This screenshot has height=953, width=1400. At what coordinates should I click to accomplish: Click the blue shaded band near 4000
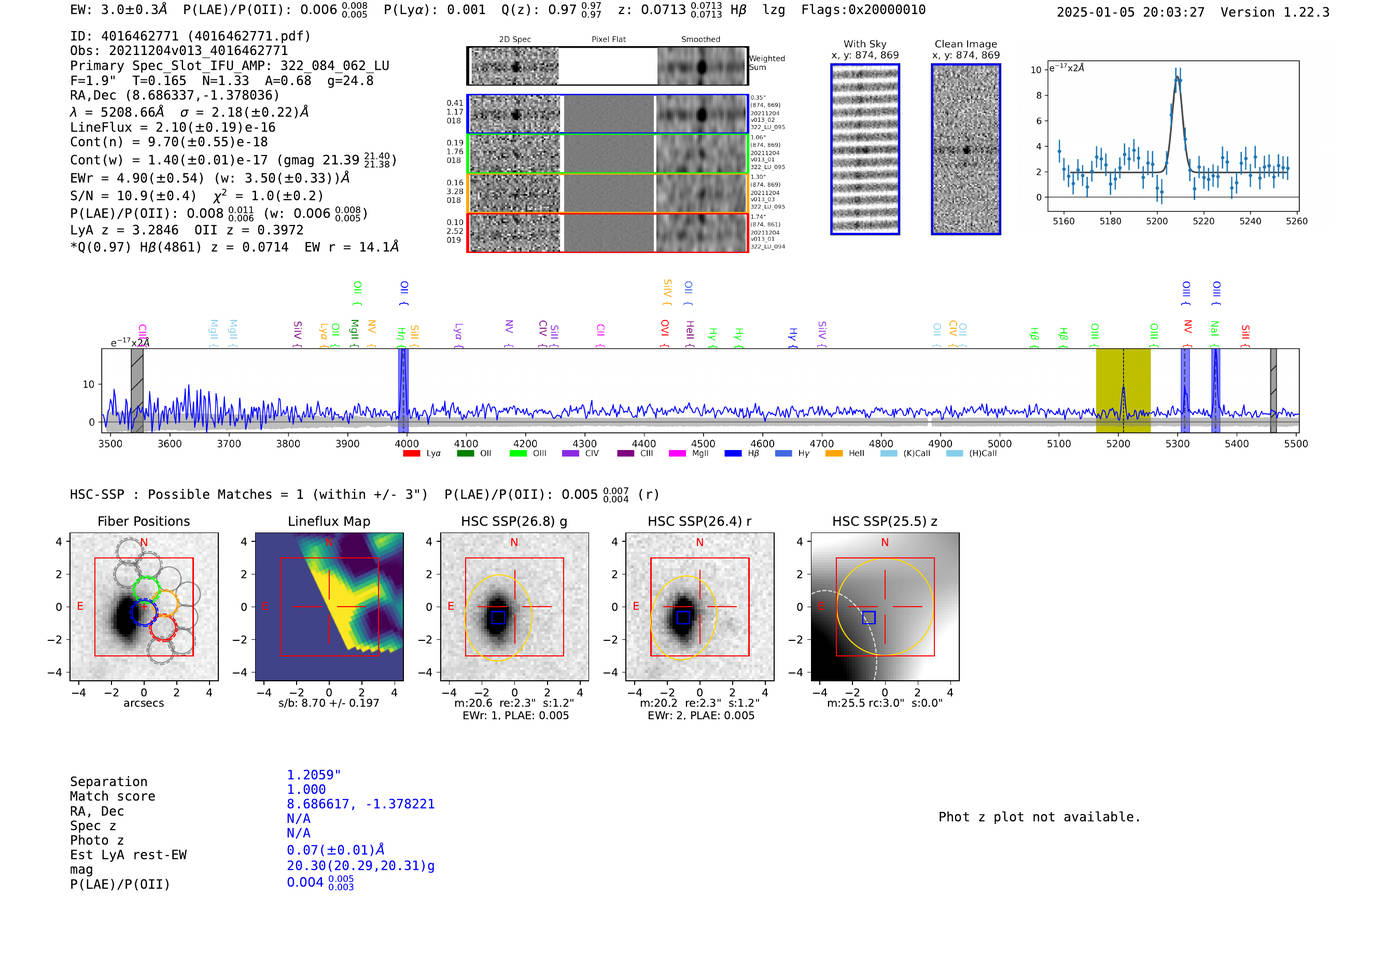click(403, 391)
